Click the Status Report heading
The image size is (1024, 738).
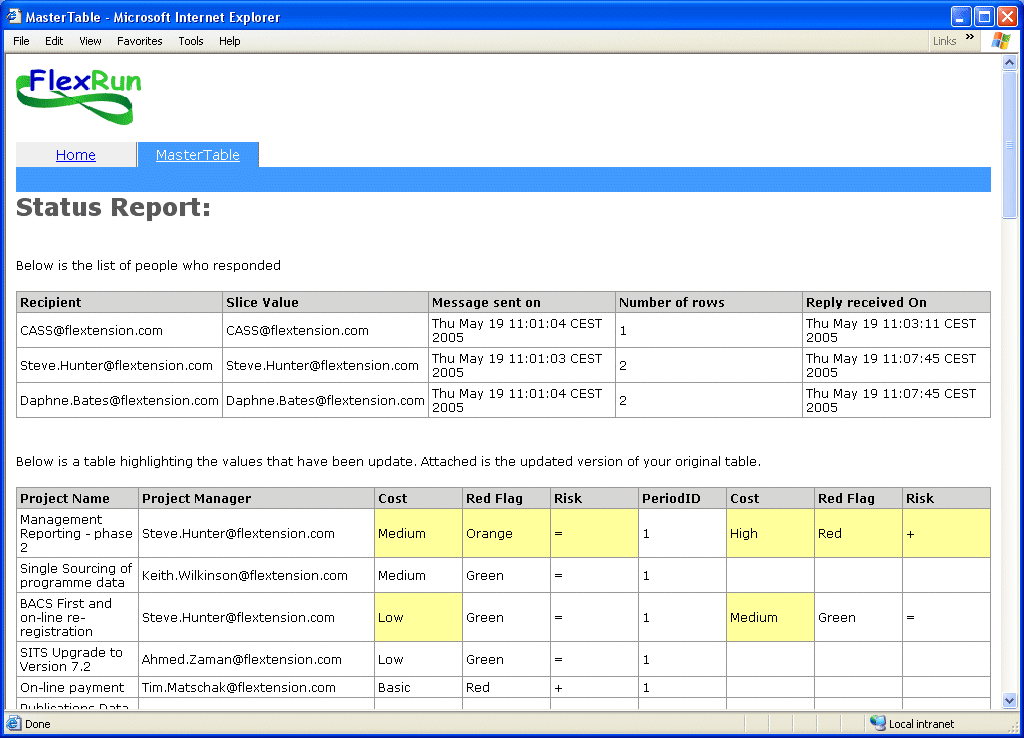113,207
